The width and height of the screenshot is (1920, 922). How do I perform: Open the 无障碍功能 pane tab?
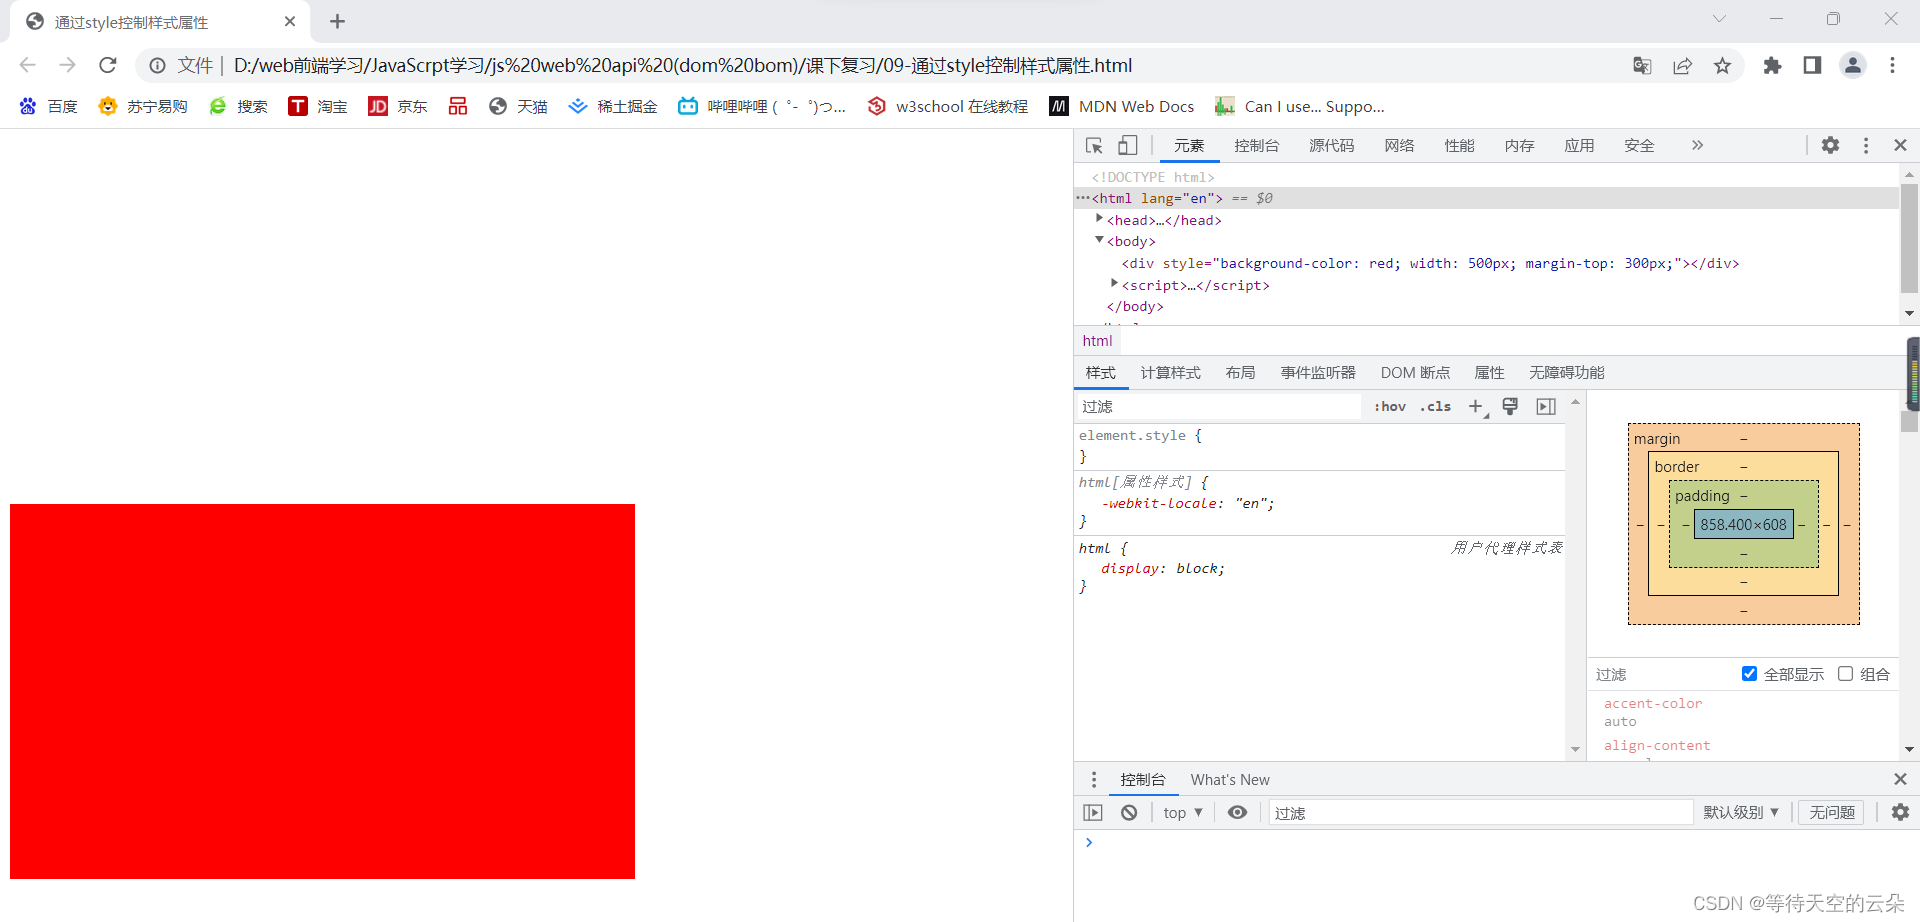coord(1567,373)
